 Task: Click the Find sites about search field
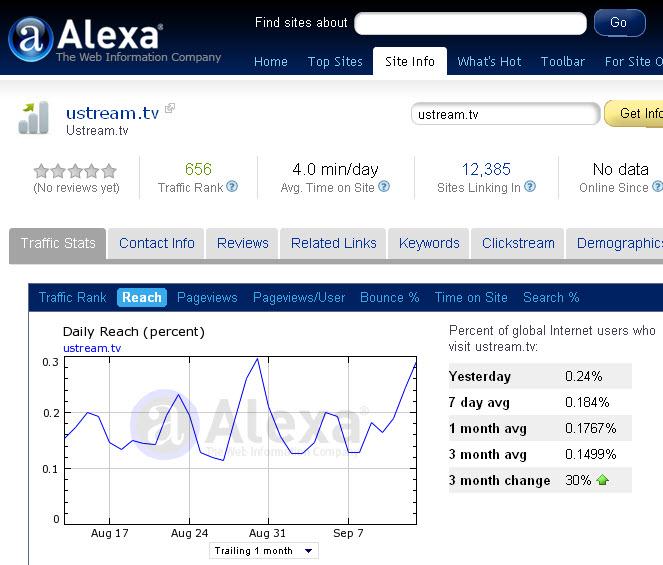click(470, 23)
